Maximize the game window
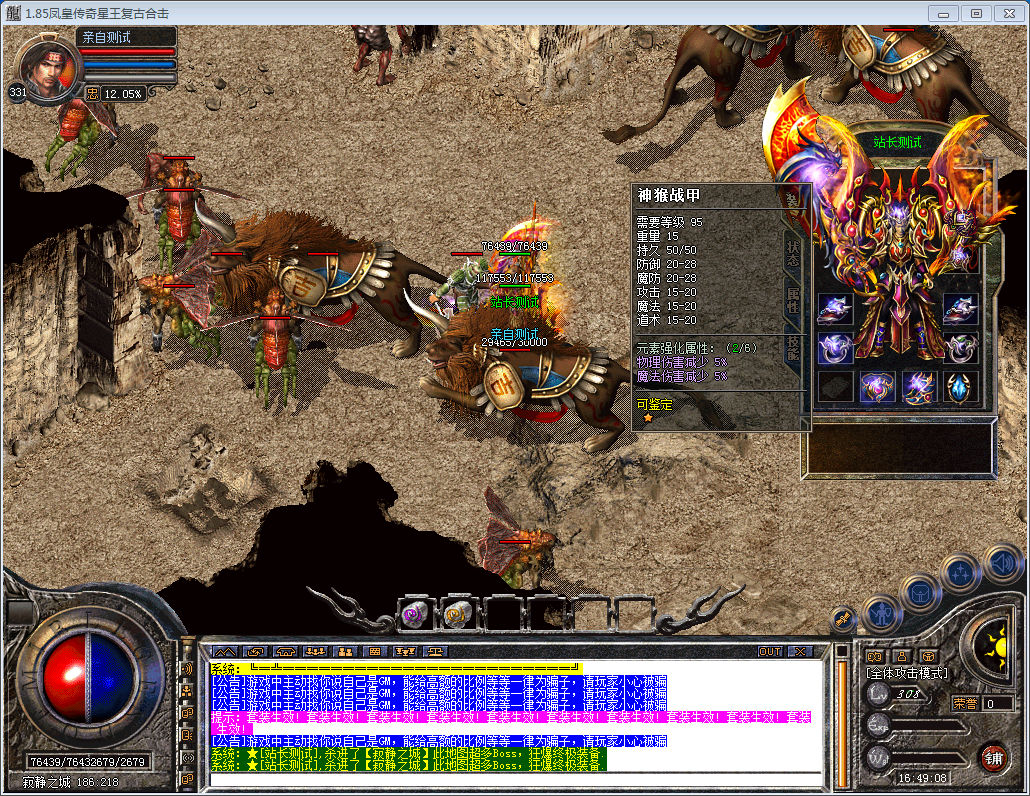 pyautogui.click(x=977, y=13)
